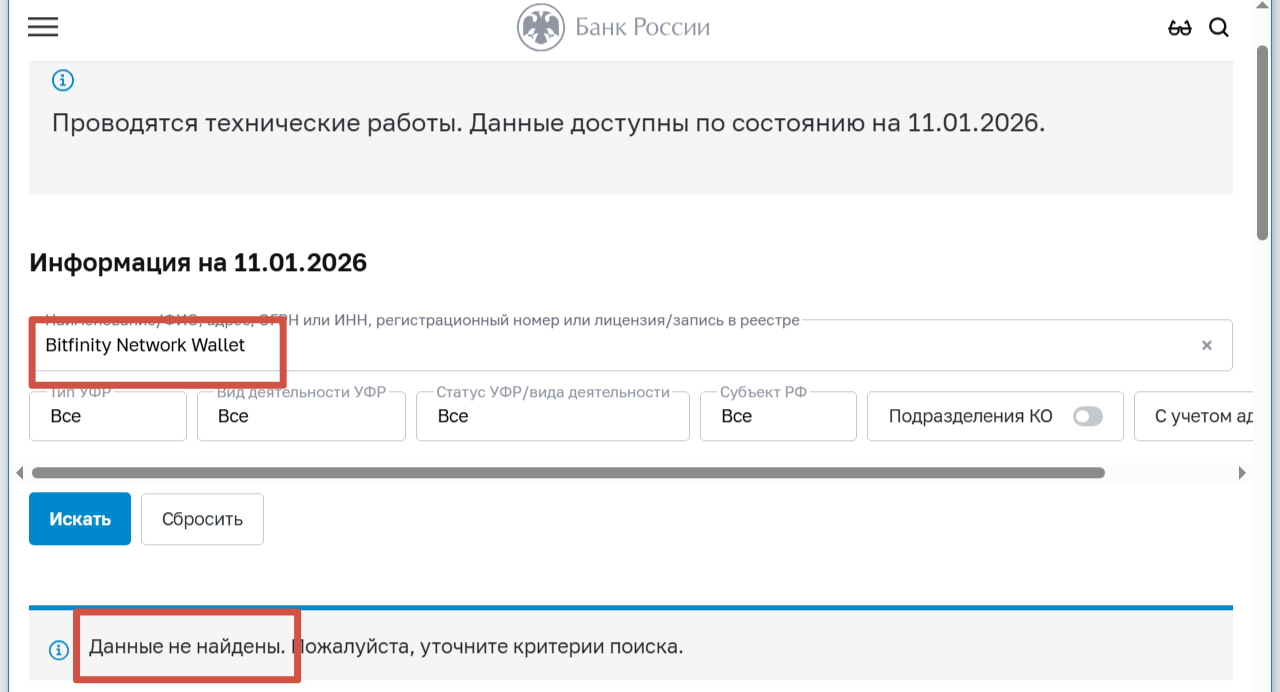Viewport: 1280px width, 692px height.
Task: Open the 'Тип УФР' dropdown
Action: pyautogui.click(x=108, y=416)
